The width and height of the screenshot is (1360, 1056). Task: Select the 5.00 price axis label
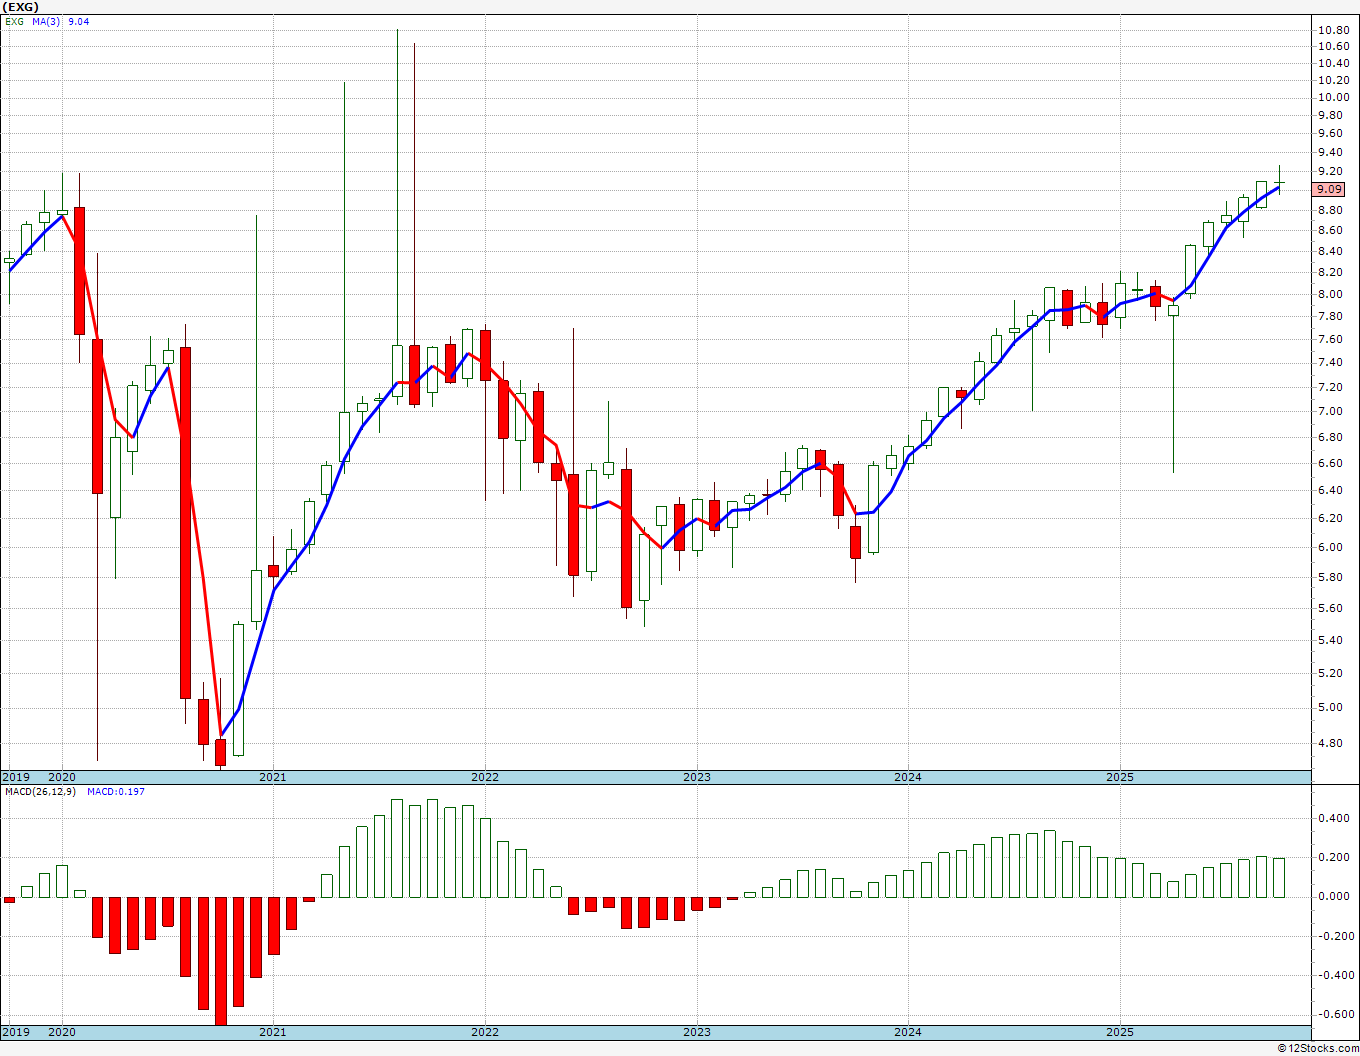click(x=1330, y=708)
